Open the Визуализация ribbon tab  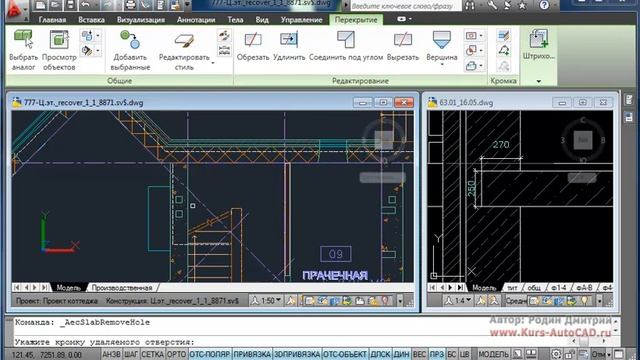(141, 20)
